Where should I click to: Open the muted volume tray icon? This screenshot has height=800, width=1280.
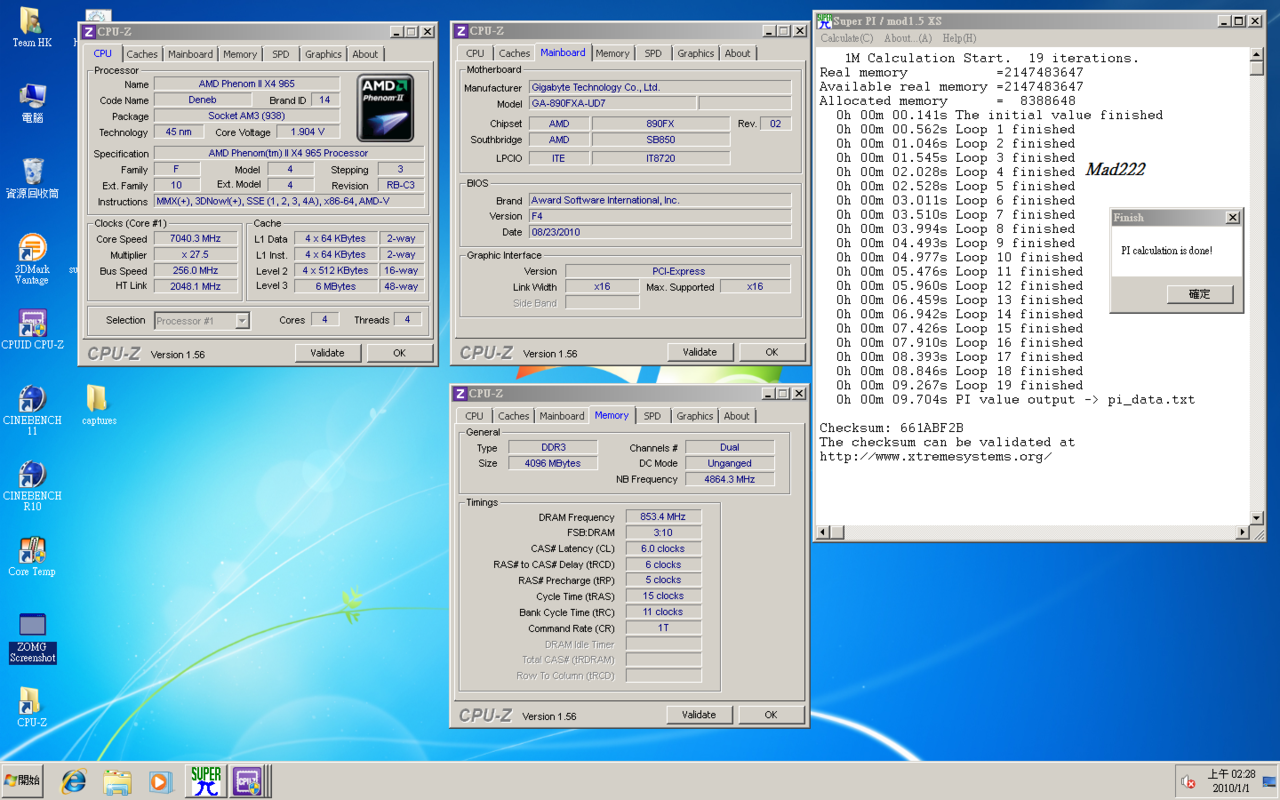pyautogui.click(x=1188, y=781)
